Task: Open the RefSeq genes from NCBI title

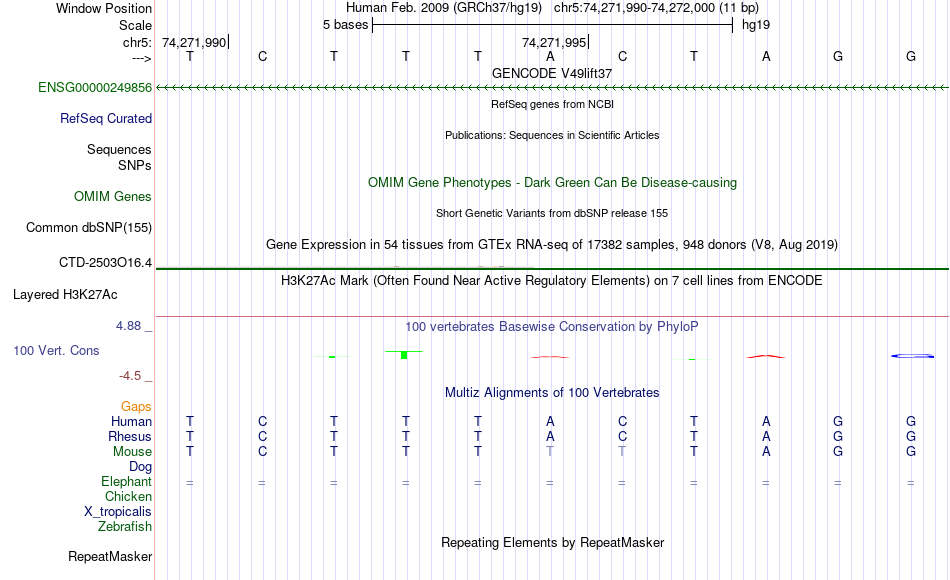Action: 553,104
